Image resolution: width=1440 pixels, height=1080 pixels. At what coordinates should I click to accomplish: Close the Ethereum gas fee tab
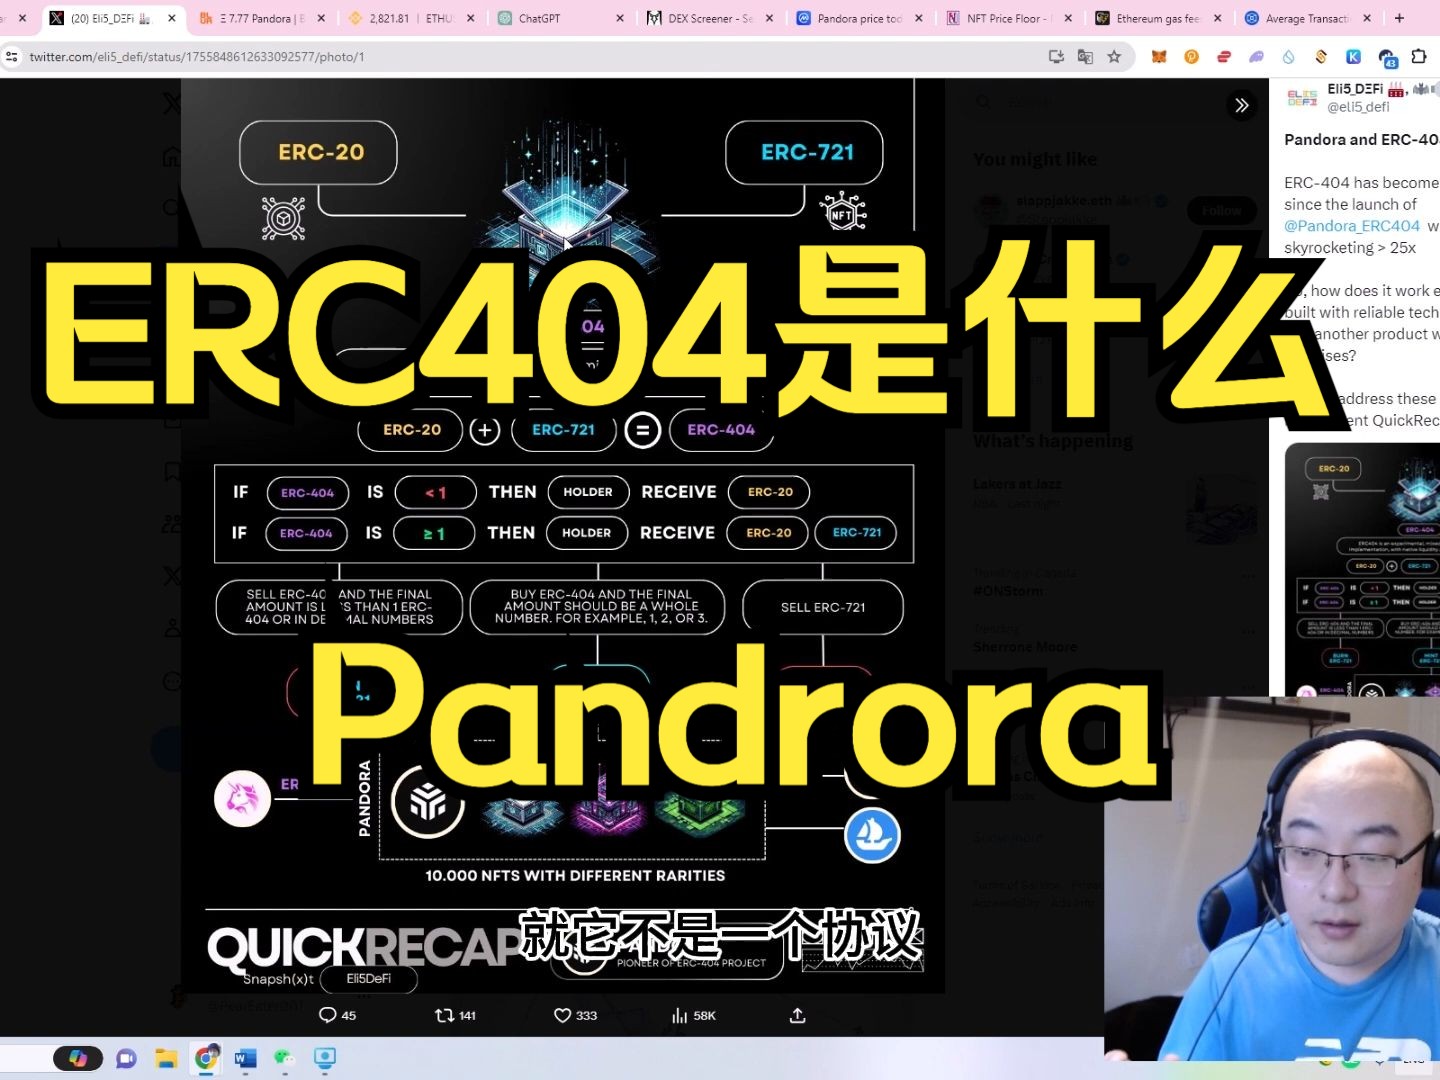1217,18
